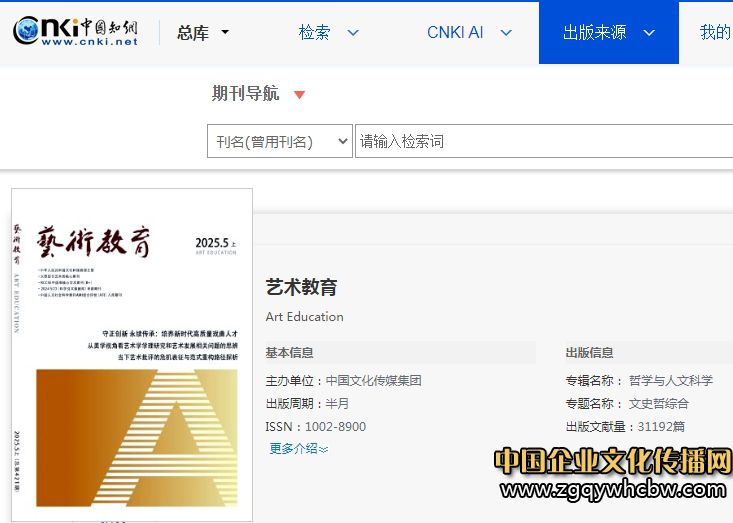Open the CNKI AI menu
The width and height of the screenshot is (733, 523).
455,33
